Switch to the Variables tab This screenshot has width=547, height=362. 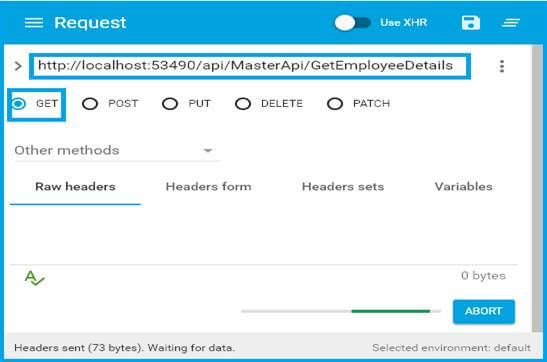point(463,187)
